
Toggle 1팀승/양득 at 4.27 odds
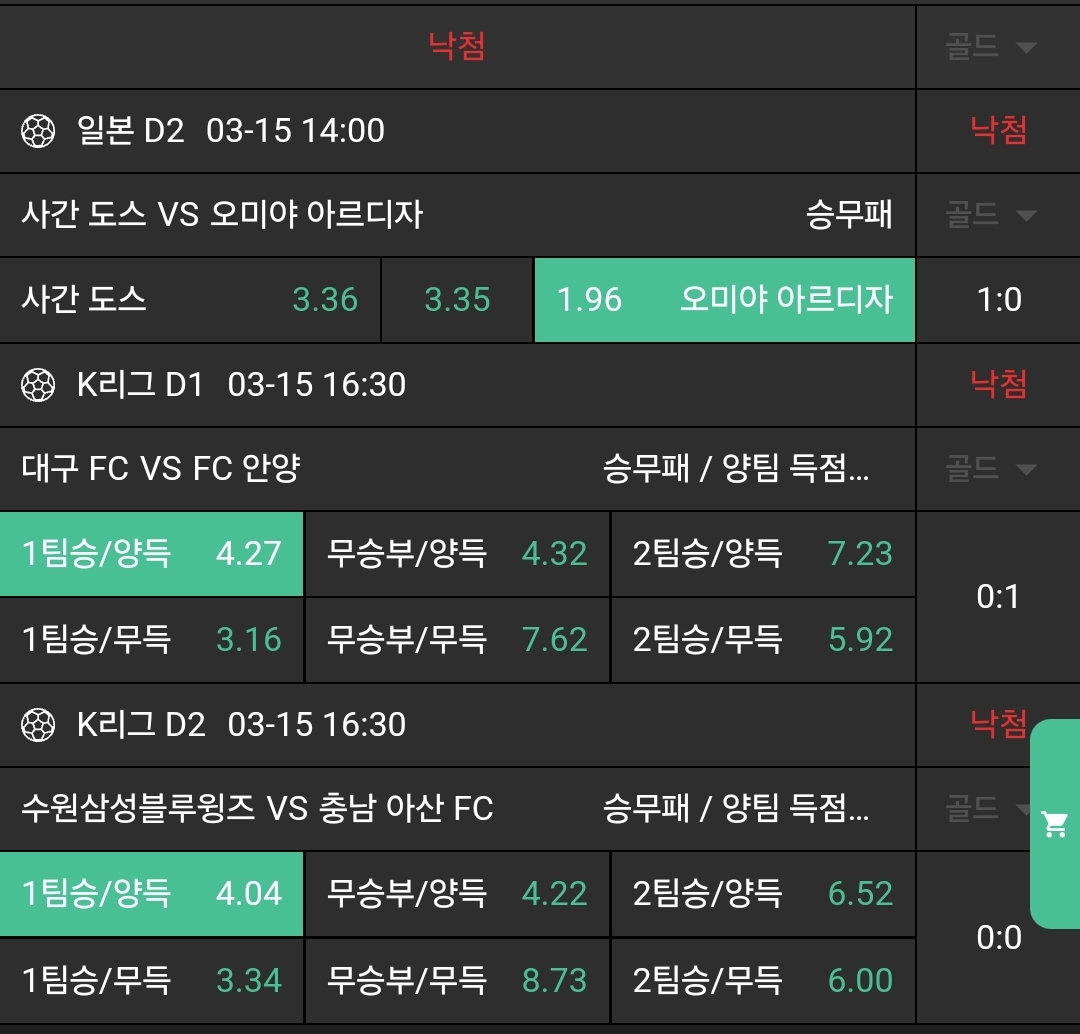click(152, 554)
